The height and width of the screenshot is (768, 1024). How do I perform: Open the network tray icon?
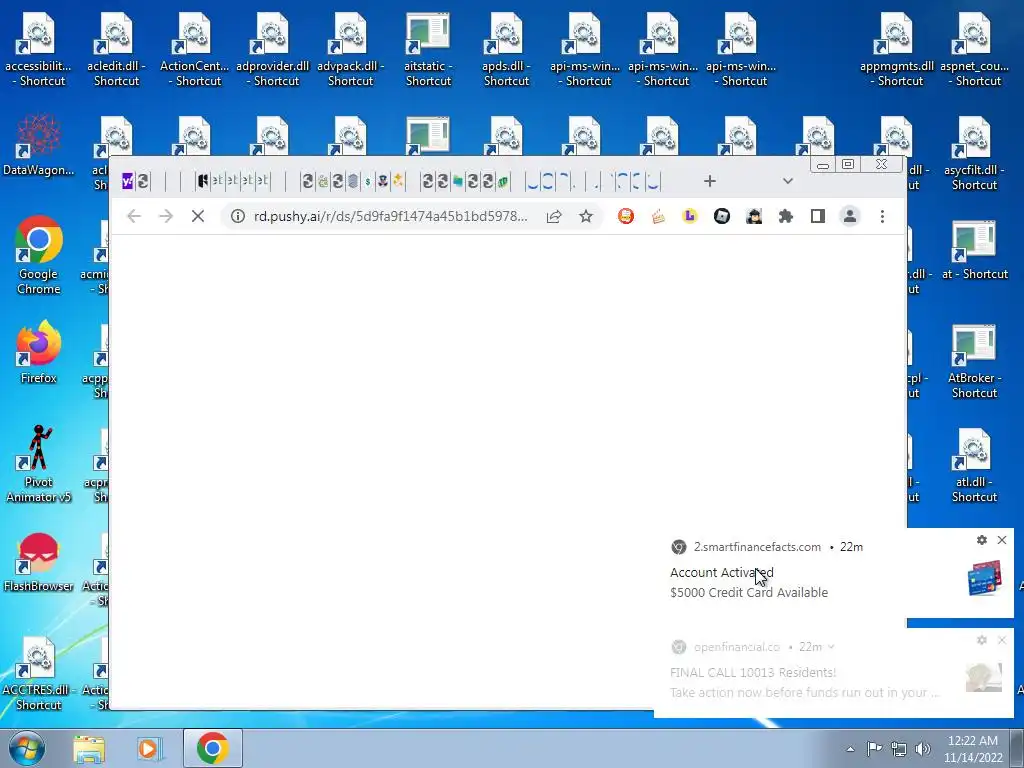[899, 749]
